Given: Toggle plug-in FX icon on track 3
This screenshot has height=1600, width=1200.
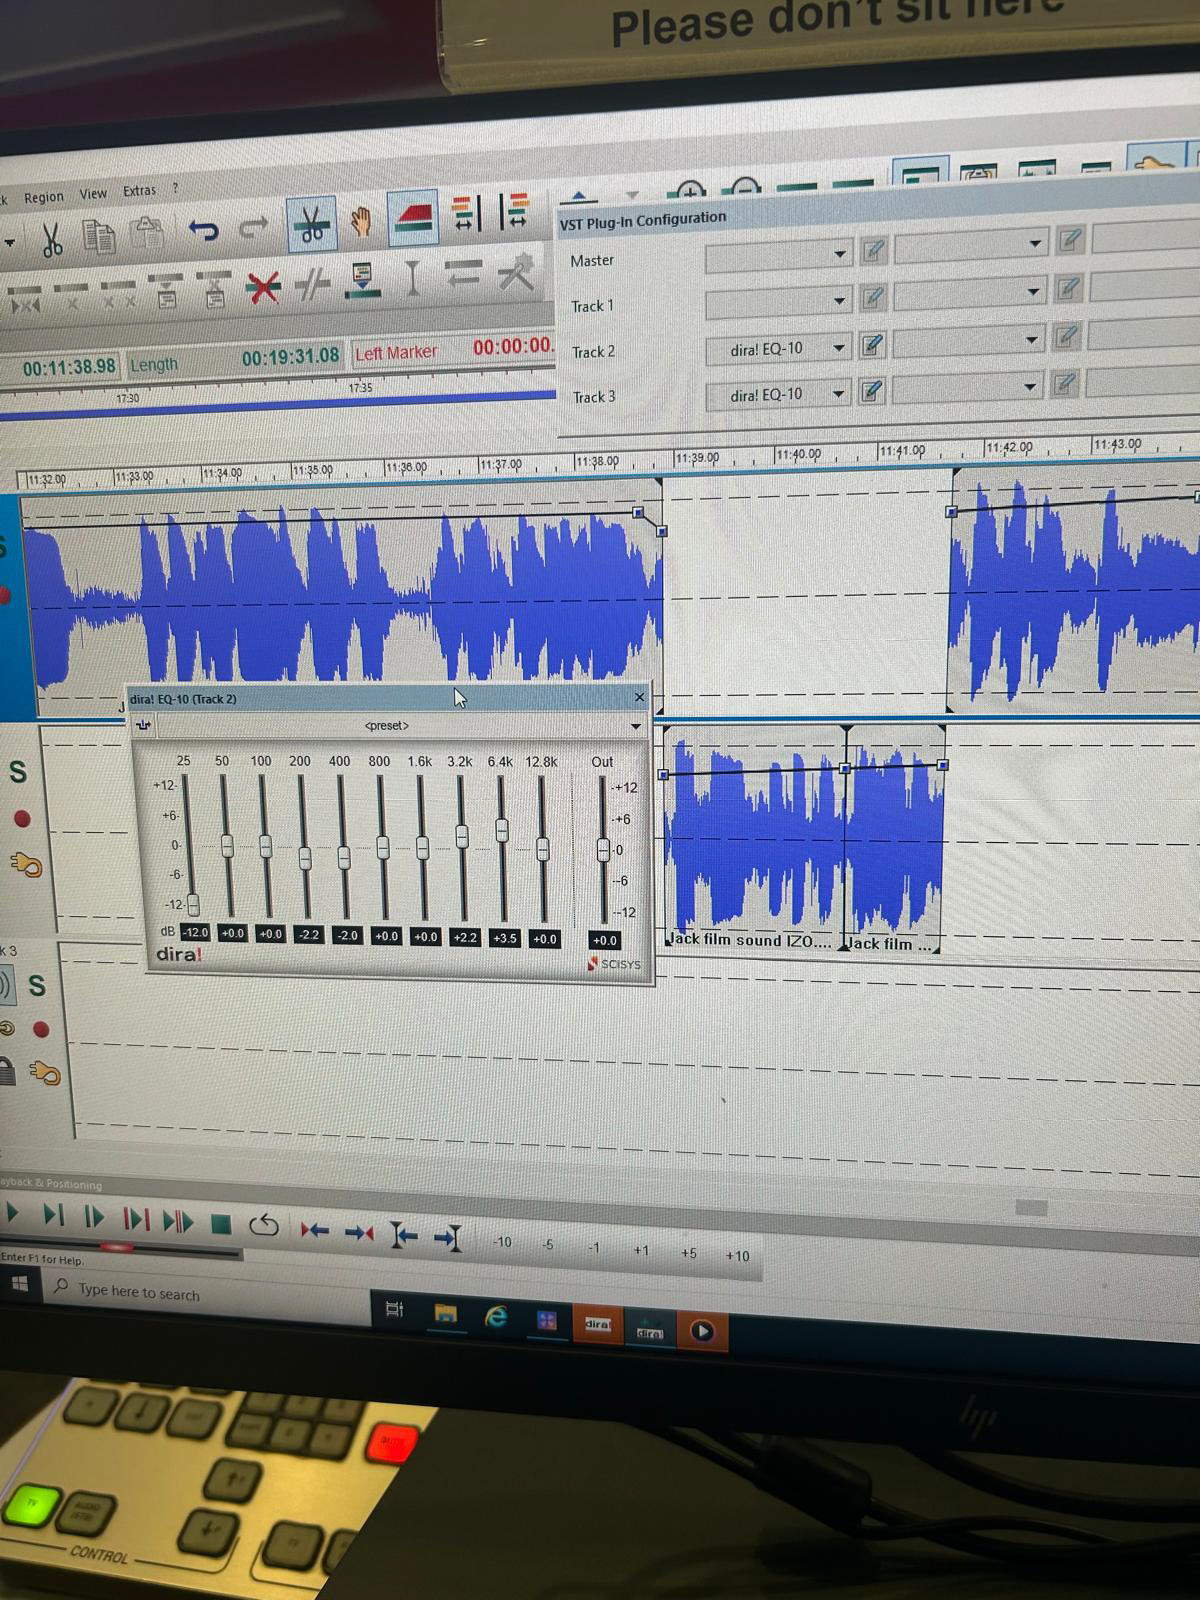Looking at the screenshot, I should 45,1074.
